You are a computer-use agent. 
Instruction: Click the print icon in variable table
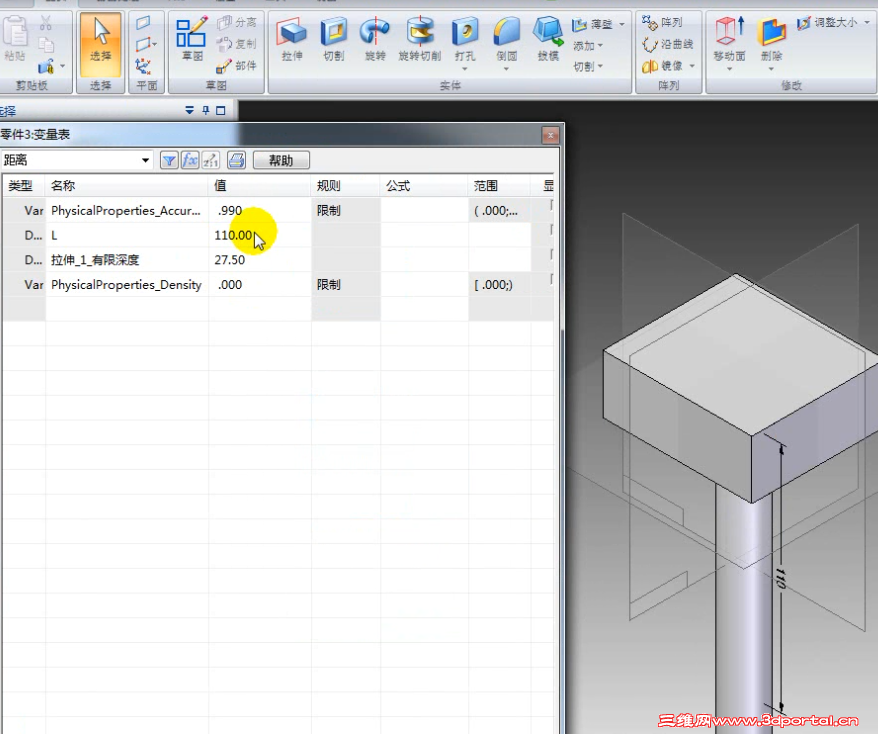236,161
